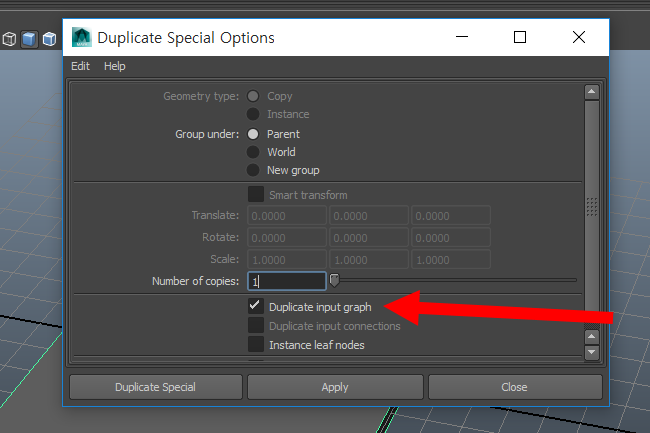Close the dialog with the X button
Screen dimensions: 650x433
click(579, 37)
